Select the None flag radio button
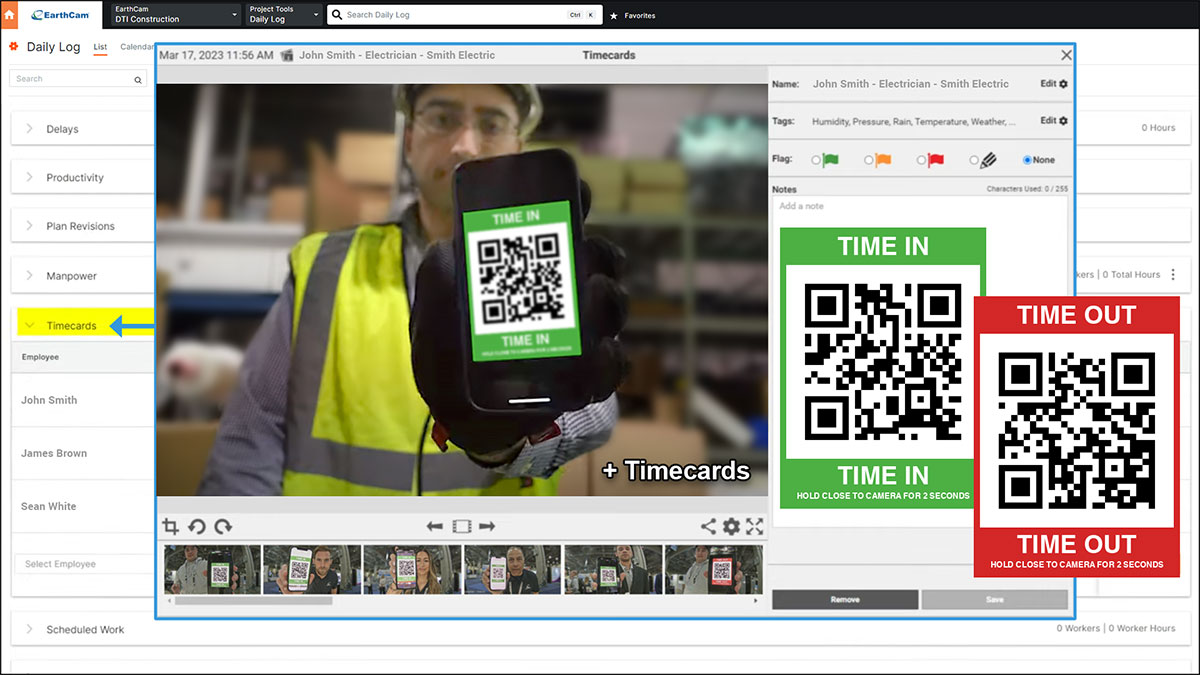 (1027, 160)
